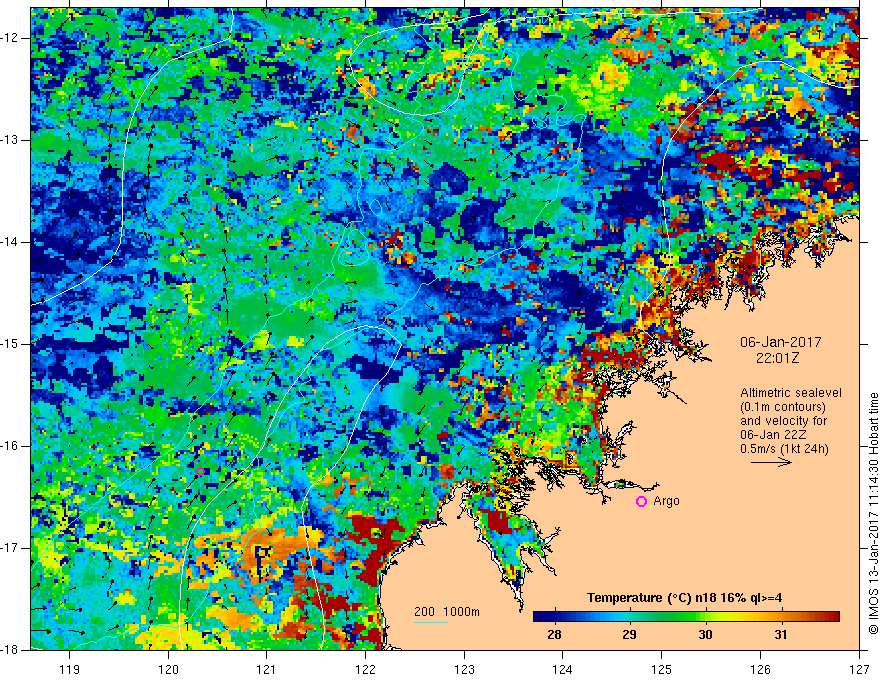880x680 pixels.
Task: Click longitude axis label '123'
Action: 464,669
